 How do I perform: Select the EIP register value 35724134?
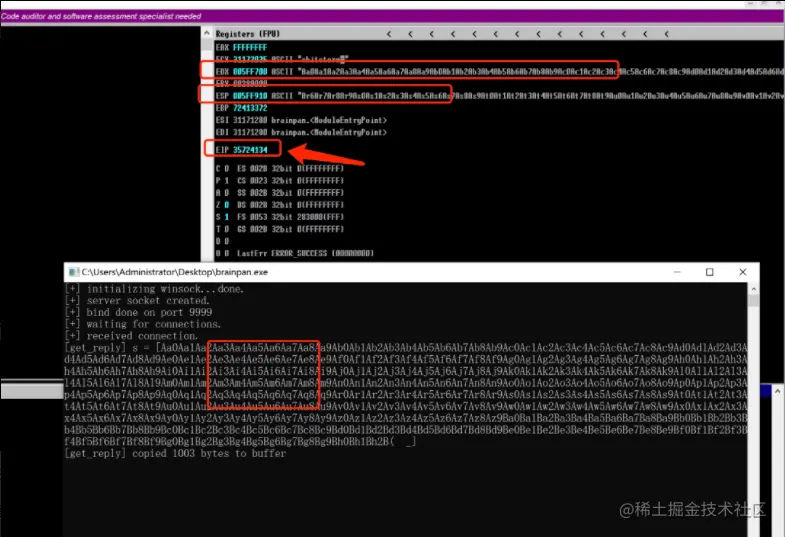250,150
